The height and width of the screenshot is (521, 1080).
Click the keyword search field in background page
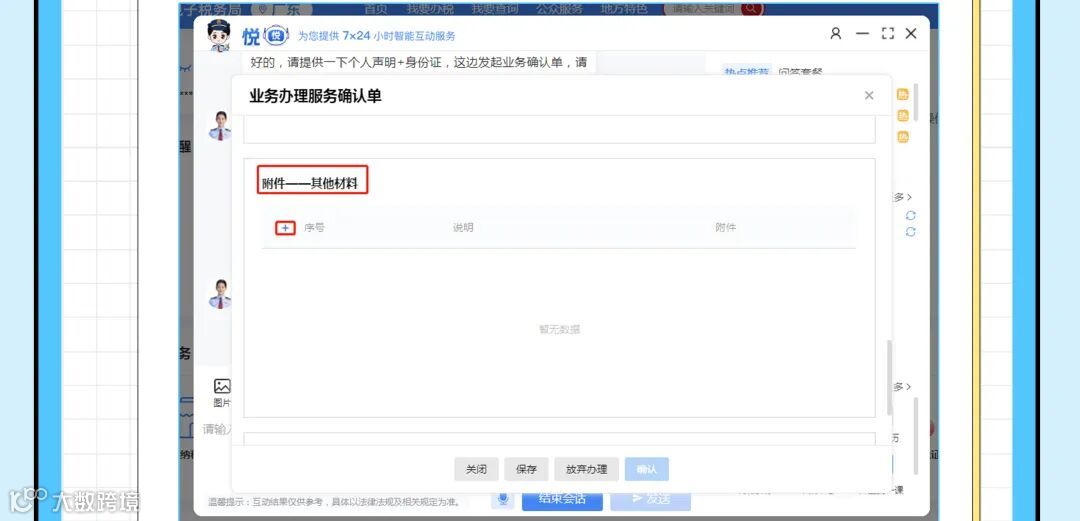(704, 9)
